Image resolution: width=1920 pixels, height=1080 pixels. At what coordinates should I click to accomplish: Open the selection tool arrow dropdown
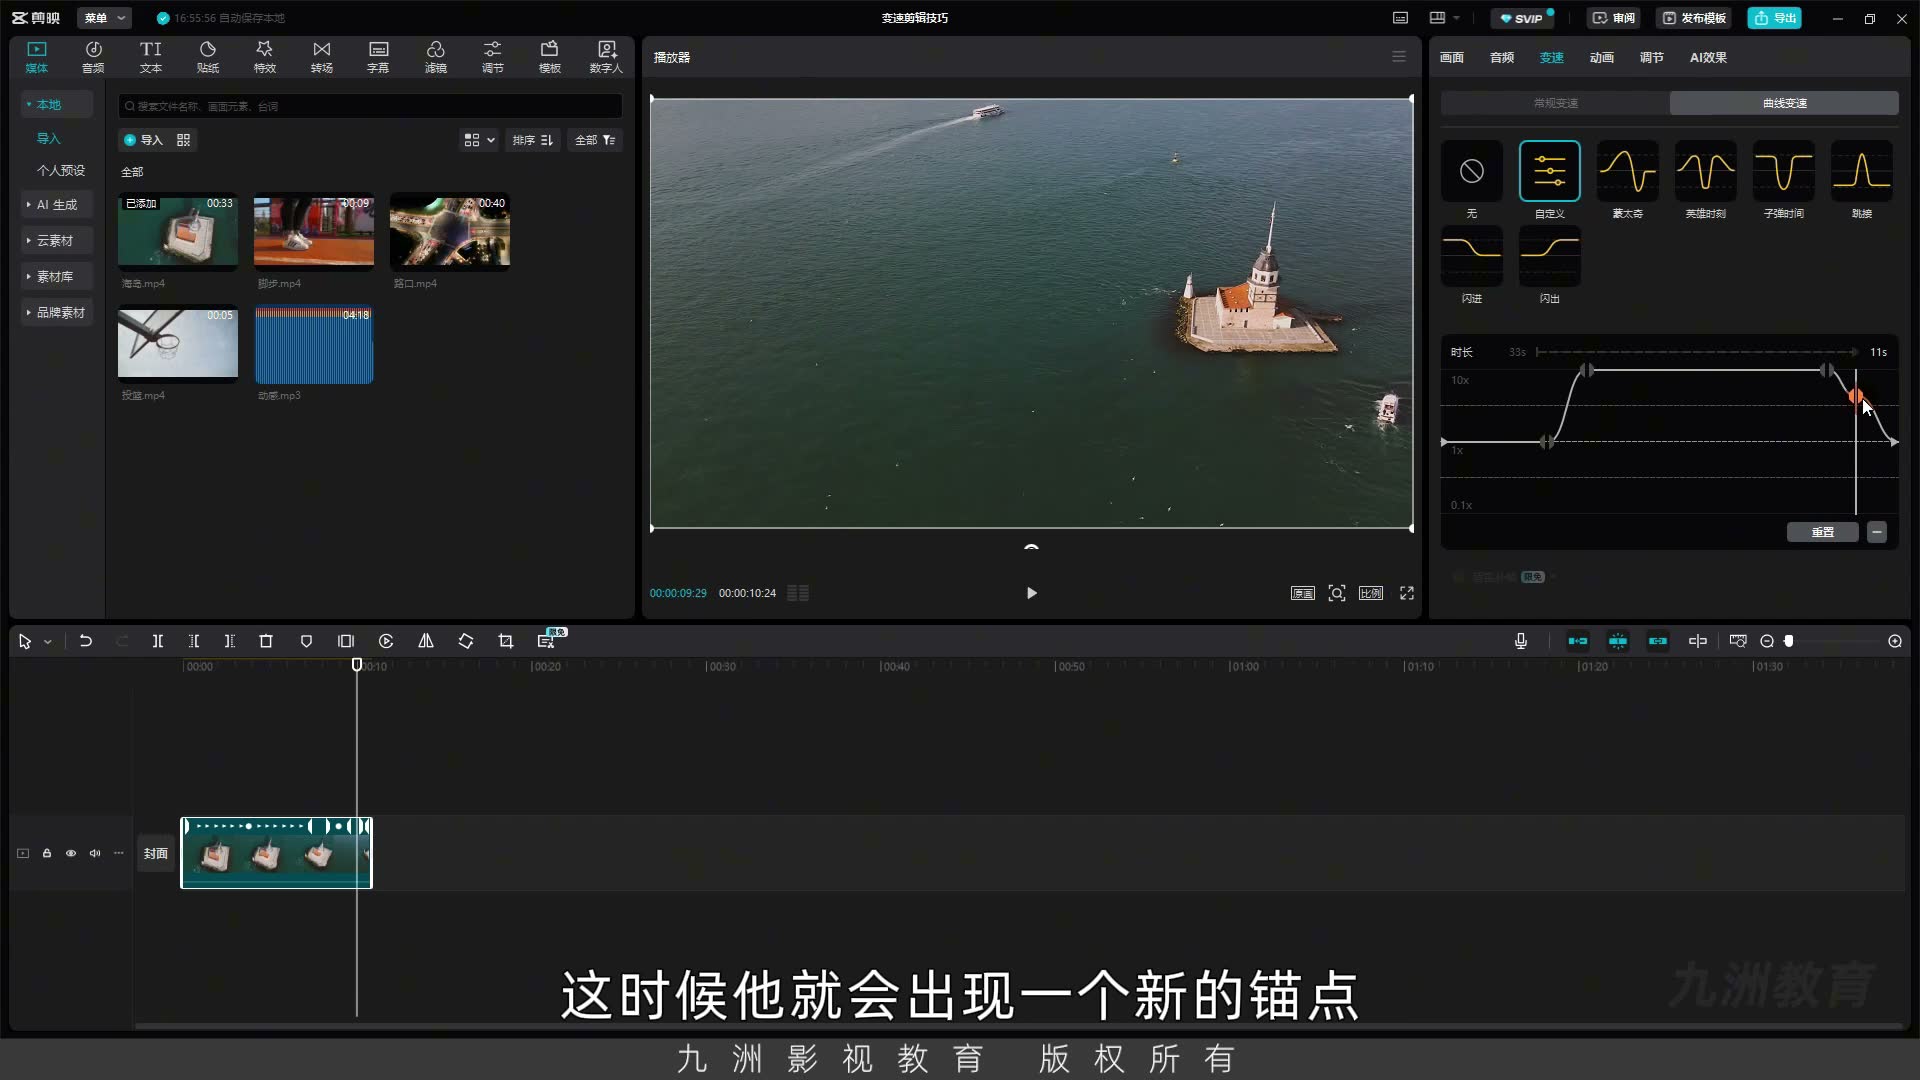click(47, 641)
